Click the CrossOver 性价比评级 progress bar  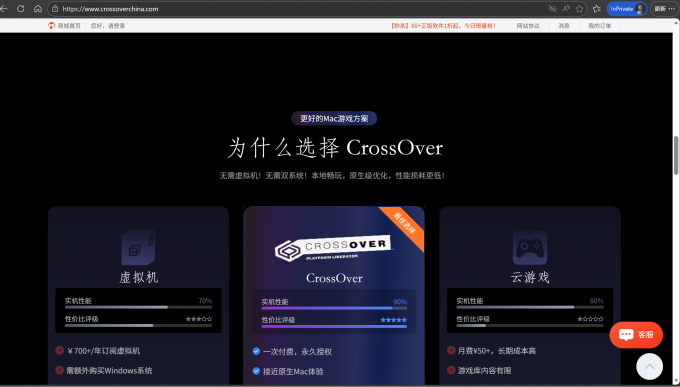[334, 326]
